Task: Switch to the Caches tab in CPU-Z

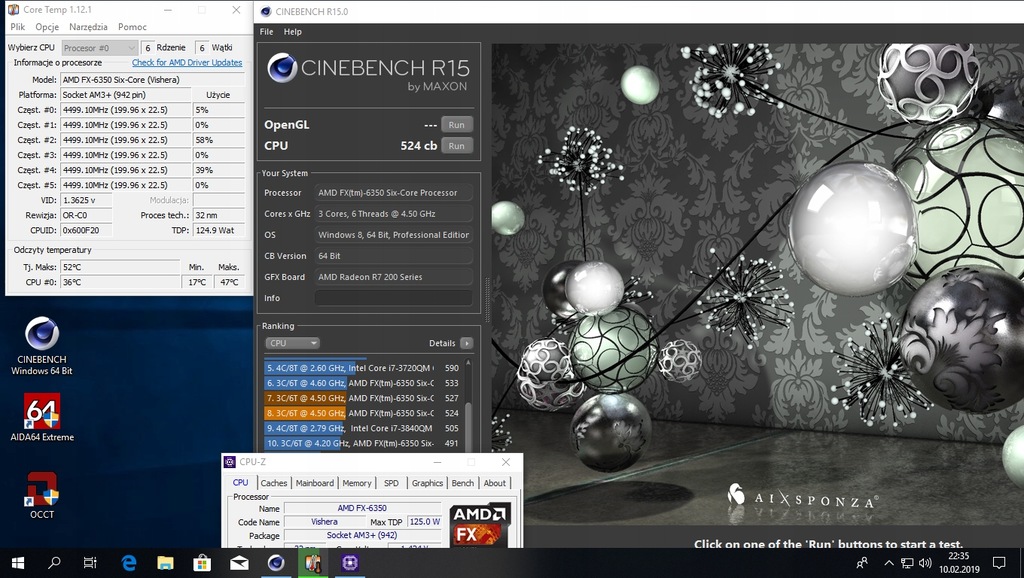Action: tap(274, 483)
